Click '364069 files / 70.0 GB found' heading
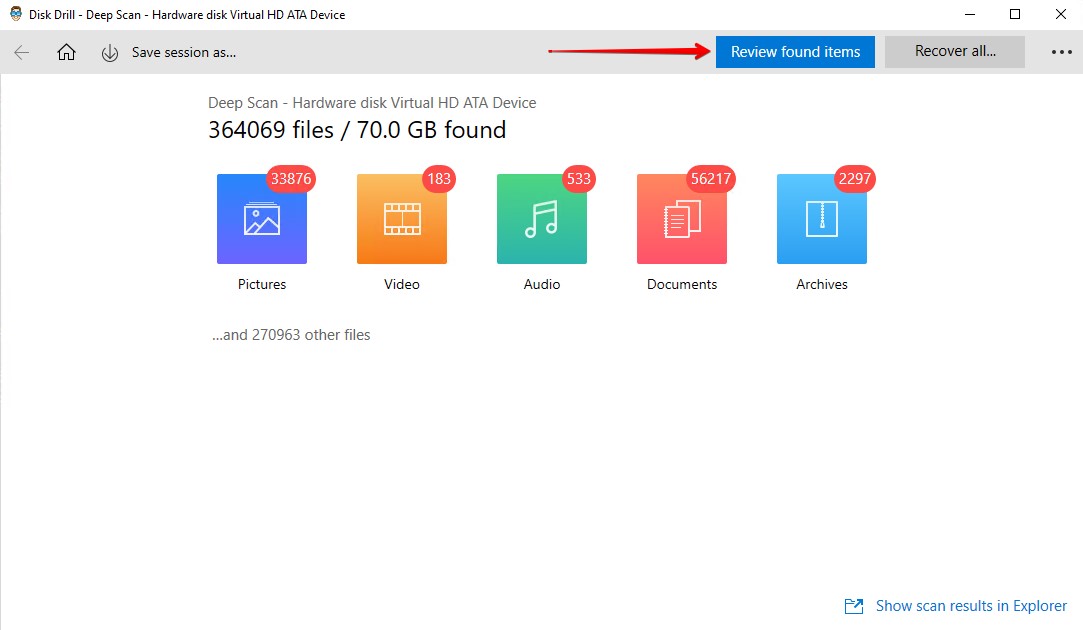 coord(357,130)
